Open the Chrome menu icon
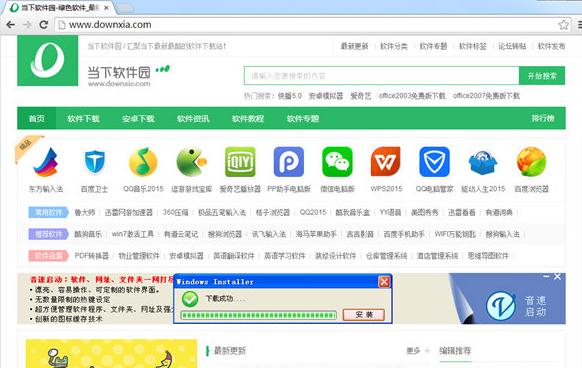The height and width of the screenshot is (368, 582). pyautogui.click(x=579, y=25)
